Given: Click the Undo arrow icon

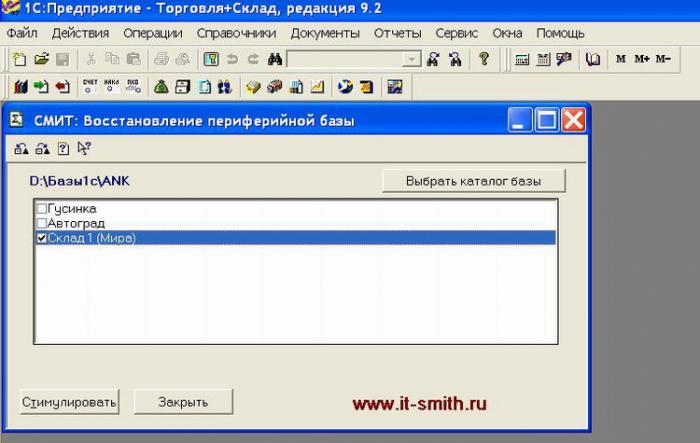Looking at the screenshot, I should (x=232, y=59).
